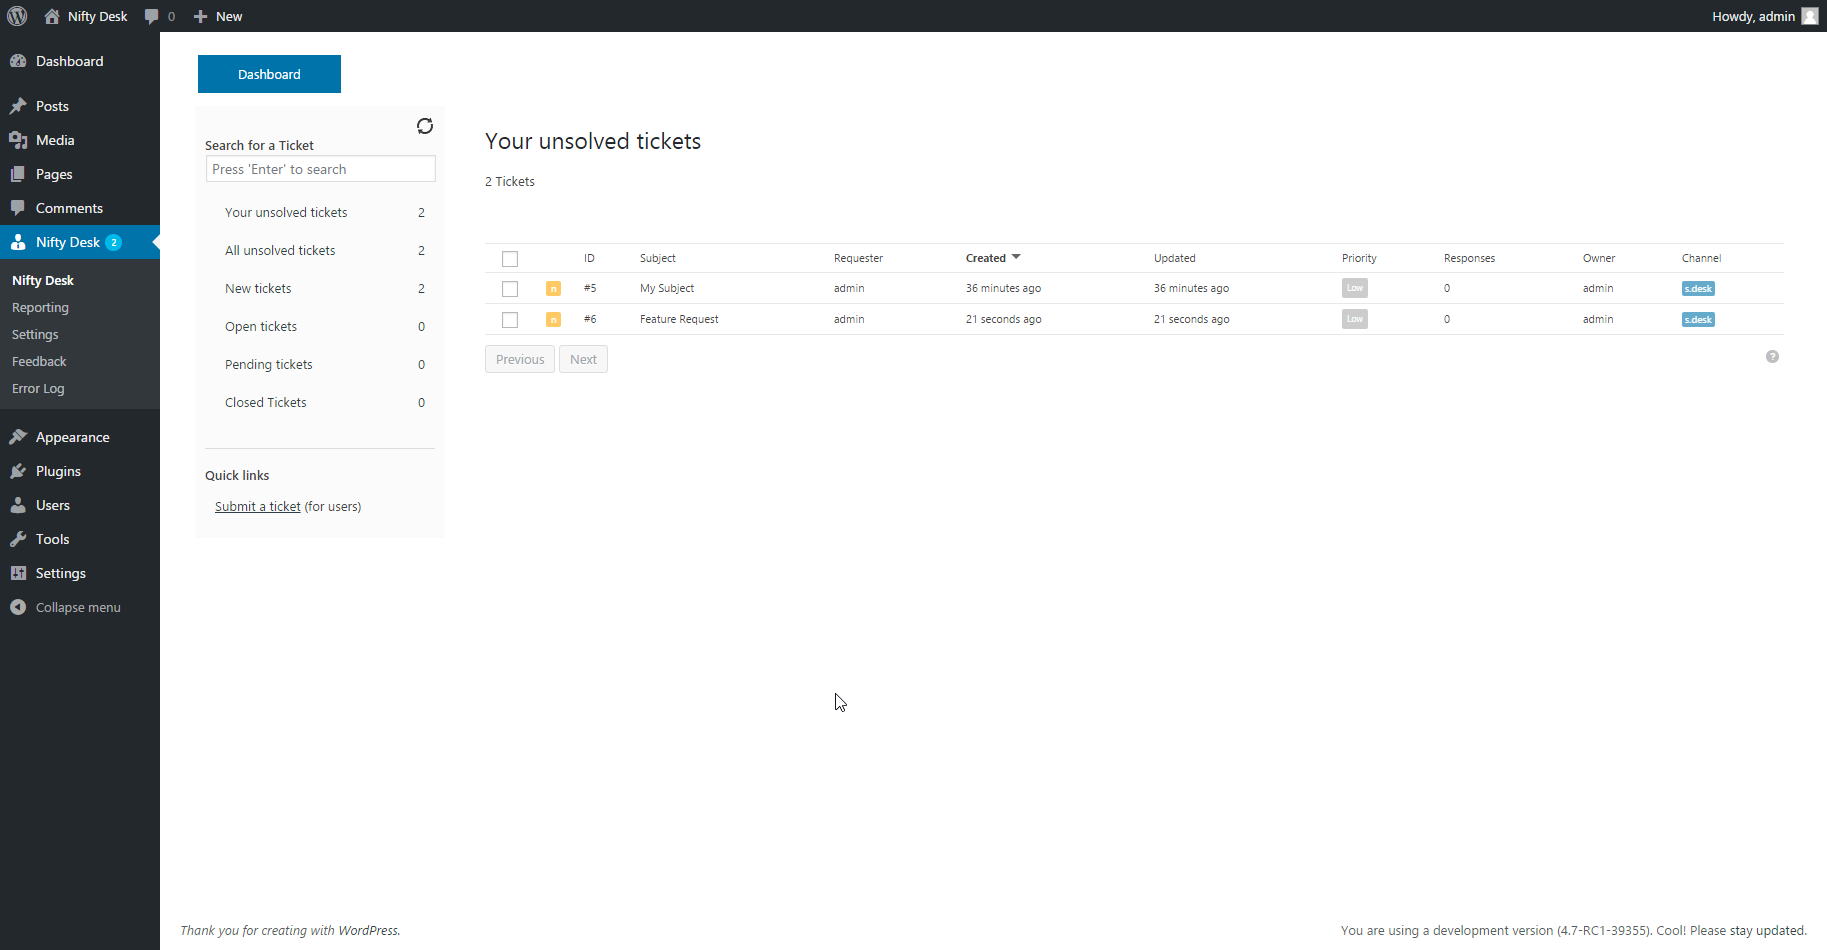The height and width of the screenshot is (950, 1827).
Task: Sort by Created column arrow
Action: (x=1016, y=257)
